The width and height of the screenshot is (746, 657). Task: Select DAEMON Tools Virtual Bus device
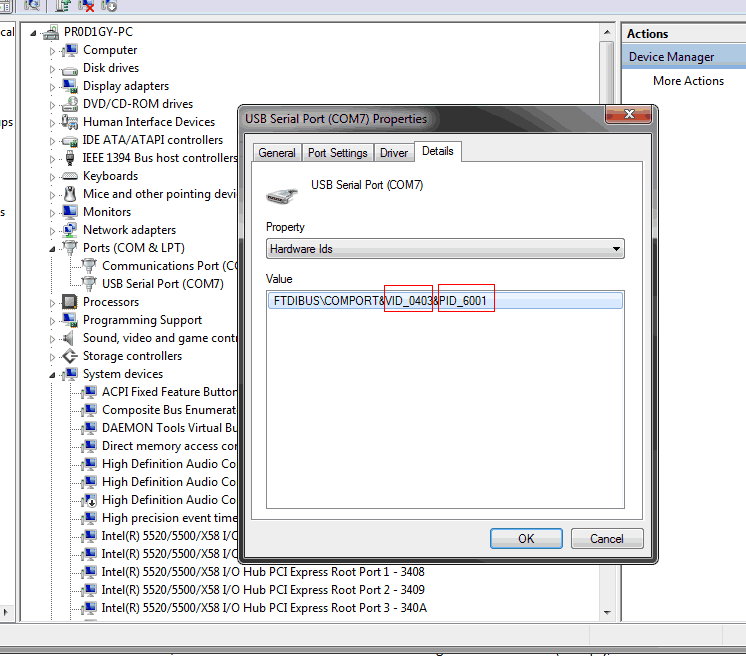168,428
